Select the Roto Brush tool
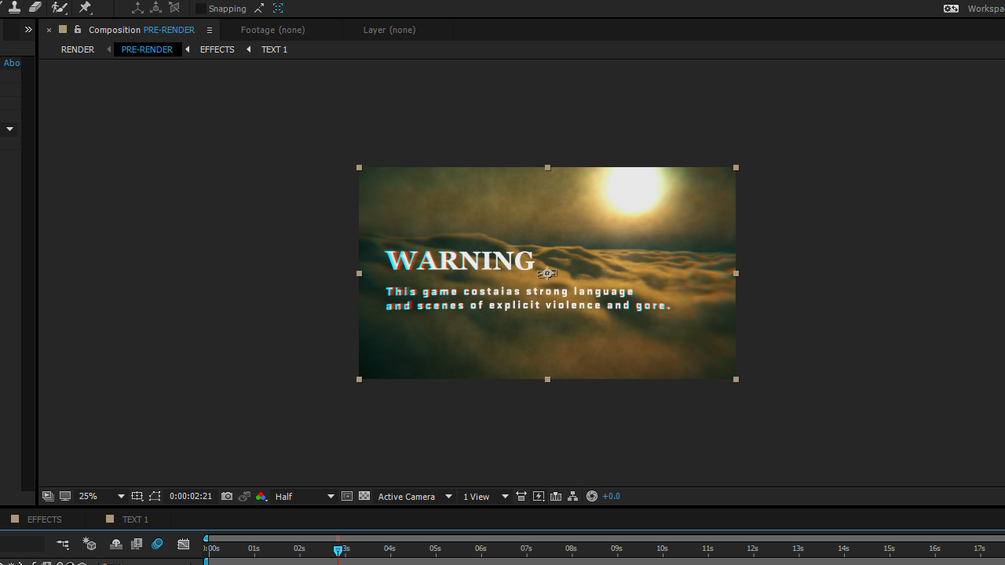Image resolution: width=1005 pixels, height=565 pixels. tap(59, 7)
